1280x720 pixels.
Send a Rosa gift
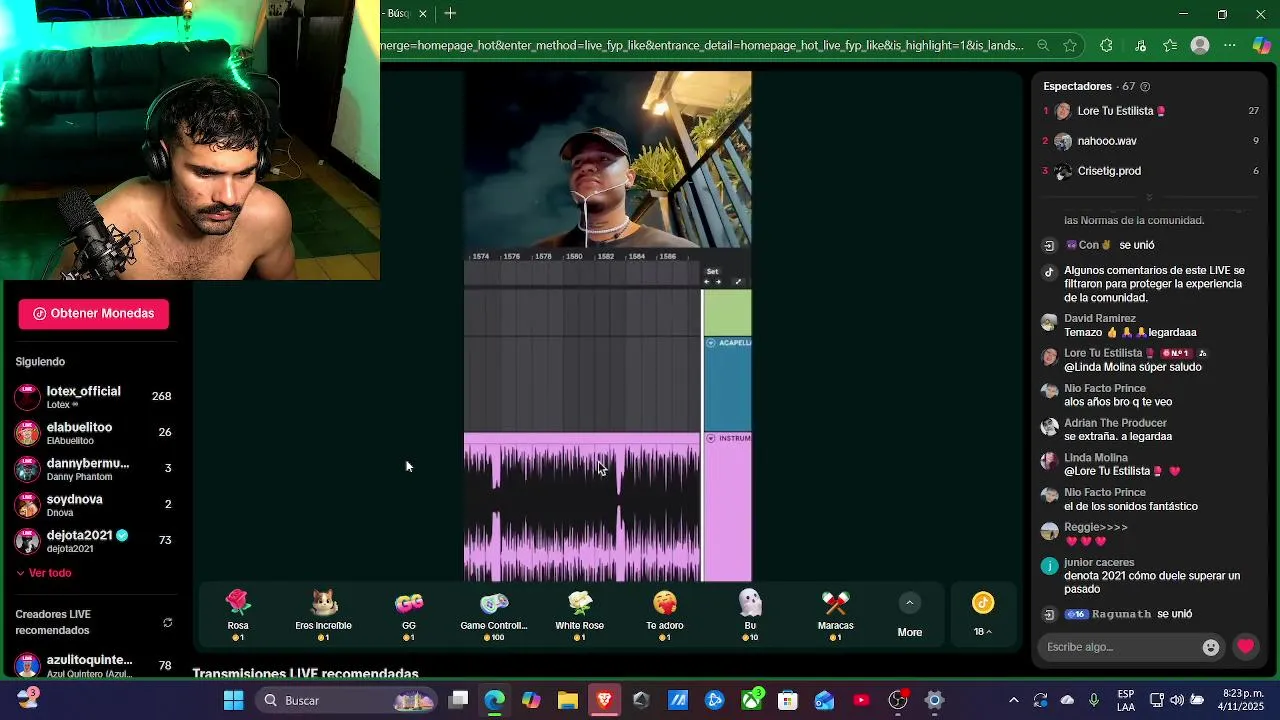pyautogui.click(x=238, y=614)
